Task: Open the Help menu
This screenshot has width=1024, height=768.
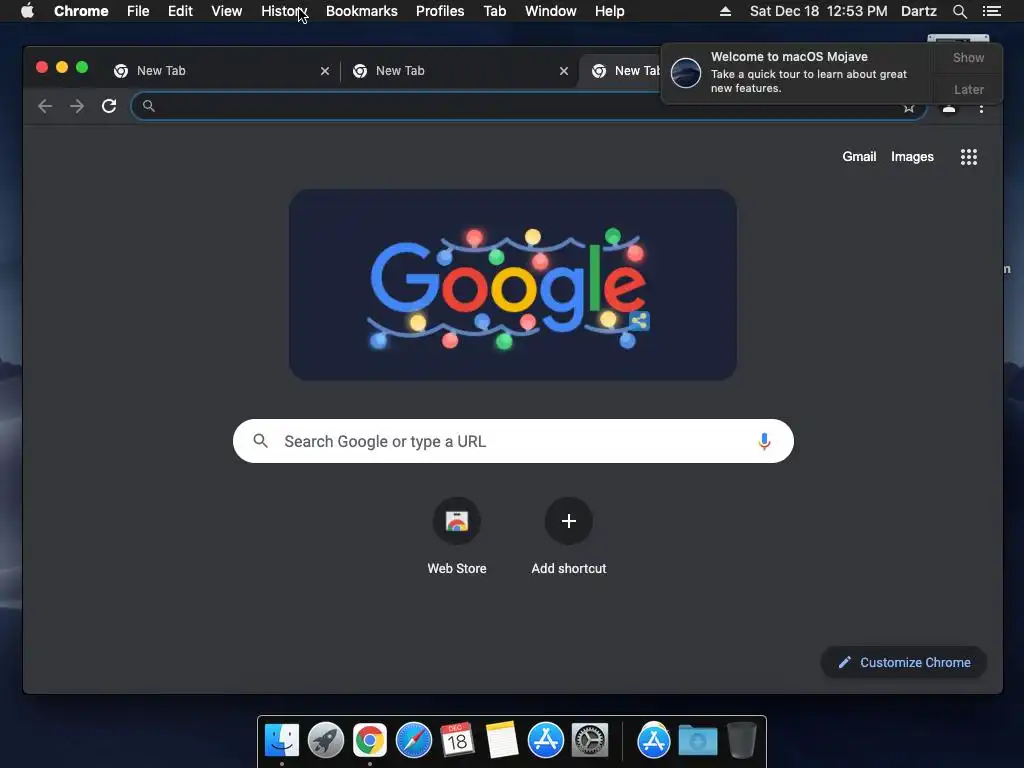Action: point(609,11)
